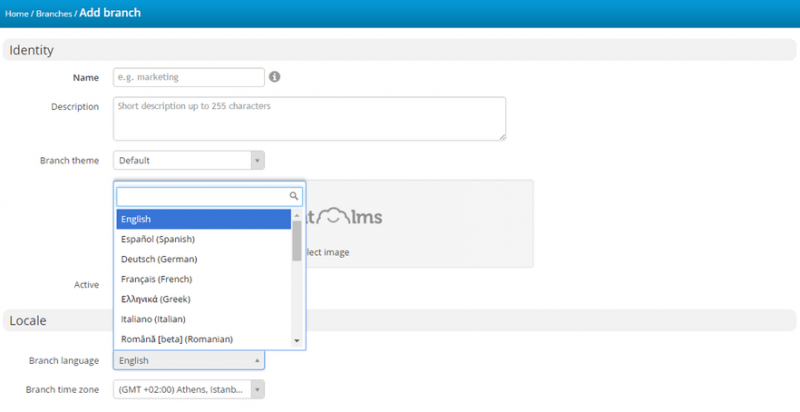Image resolution: width=800 pixels, height=412 pixels.
Task: Click the Name info icon
Action: [274, 77]
